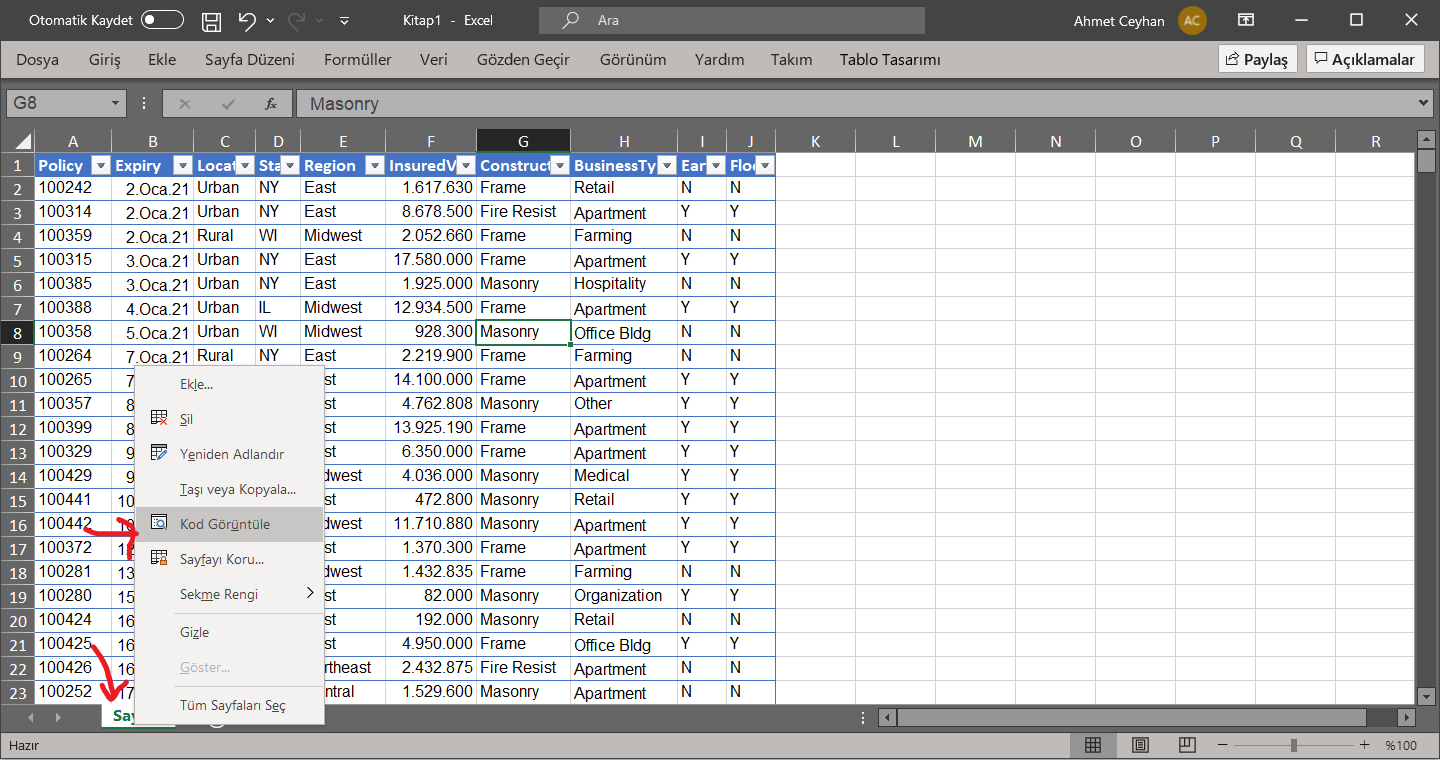
Task: Click the ribbon display options icon
Action: (x=1246, y=20)
